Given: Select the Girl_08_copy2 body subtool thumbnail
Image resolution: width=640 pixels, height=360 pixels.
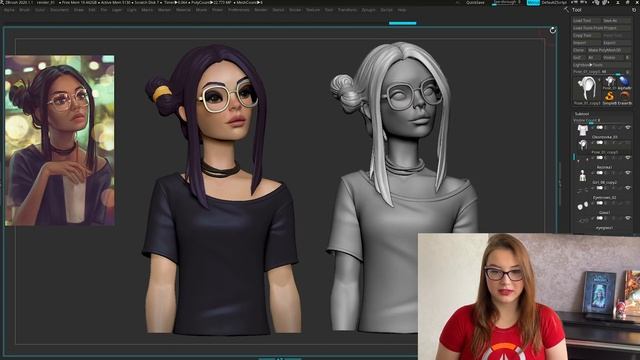Looking at the screenshot, I should click(x=582, y=176).
